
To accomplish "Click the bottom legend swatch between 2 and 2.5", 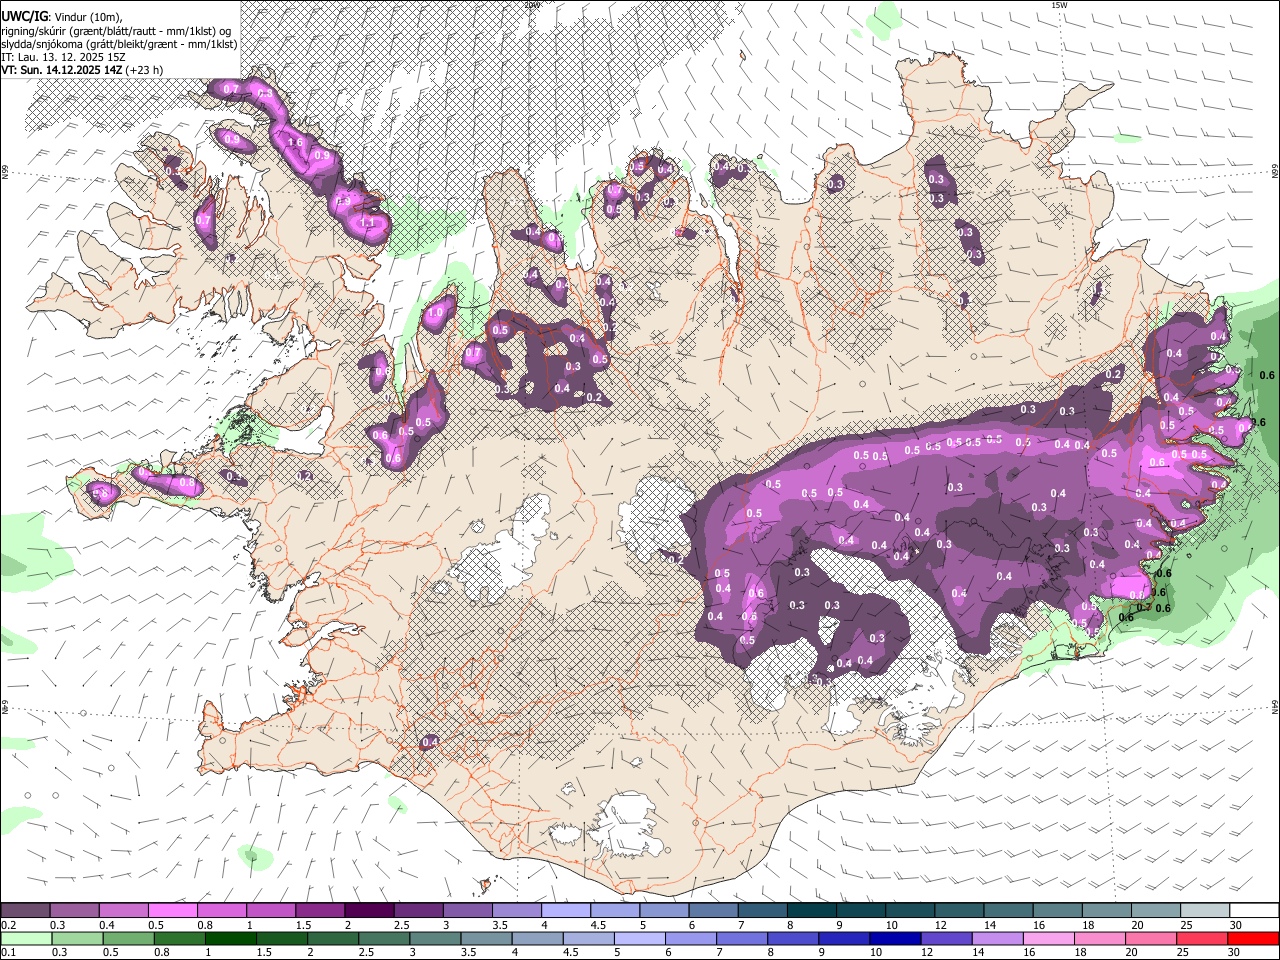I will 333,938.
